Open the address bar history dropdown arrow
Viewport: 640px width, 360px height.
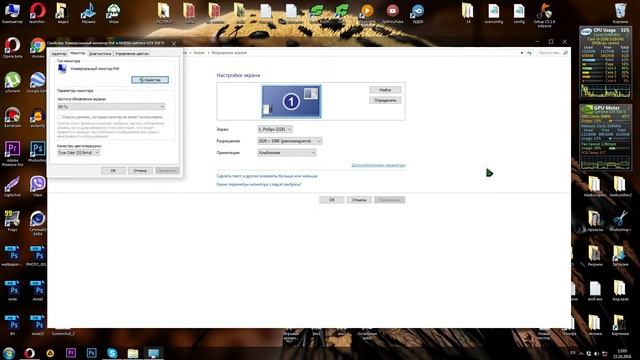[522, 53]
